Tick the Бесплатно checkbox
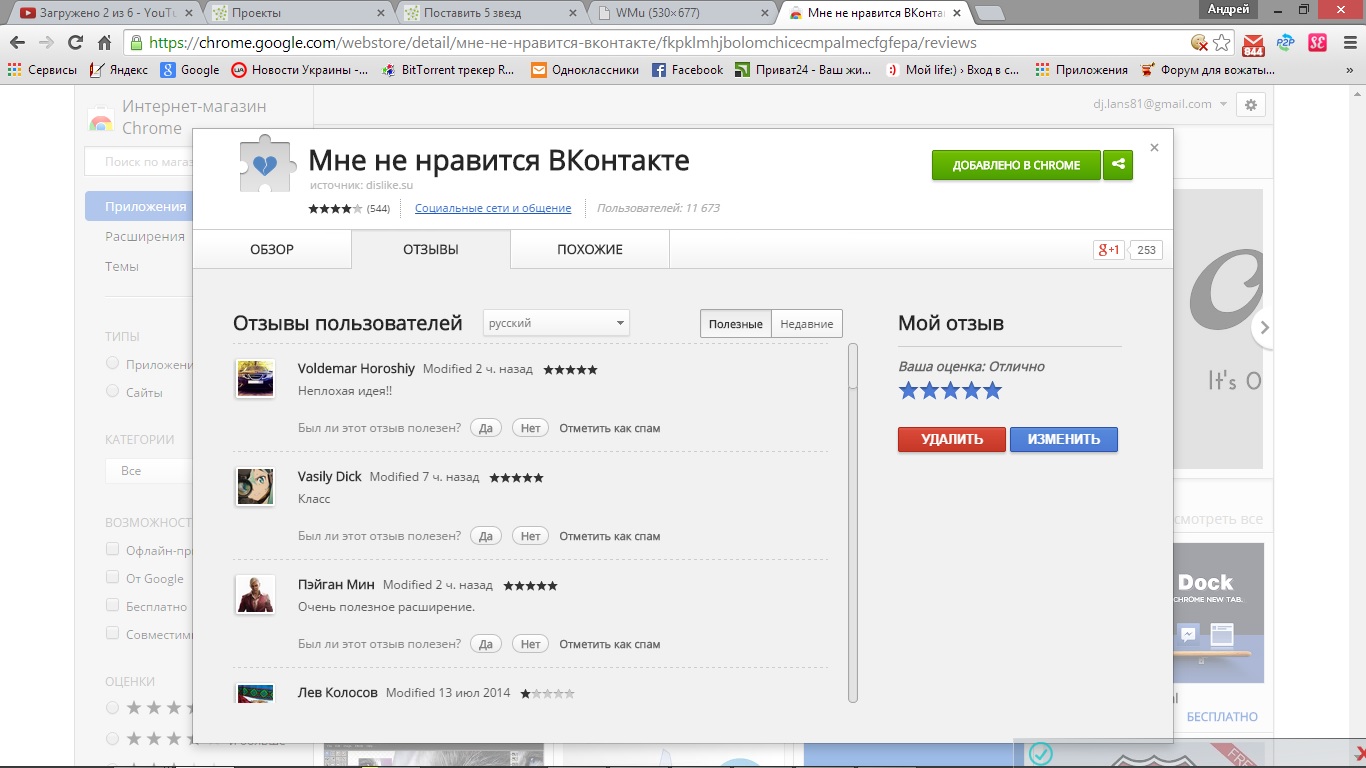Screen dimensions: 1366x768 pyautogui.click(x=113, y=606)
